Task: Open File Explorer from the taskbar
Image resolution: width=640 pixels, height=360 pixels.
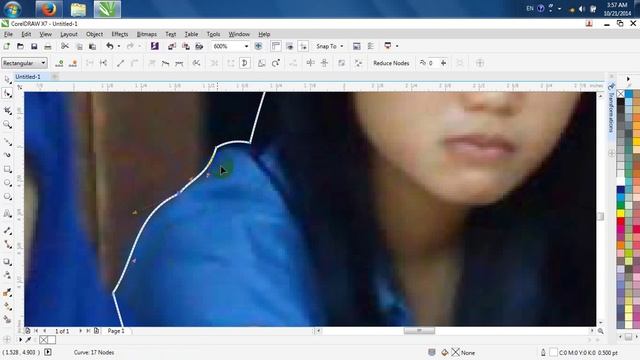Action: pos(78,9)
